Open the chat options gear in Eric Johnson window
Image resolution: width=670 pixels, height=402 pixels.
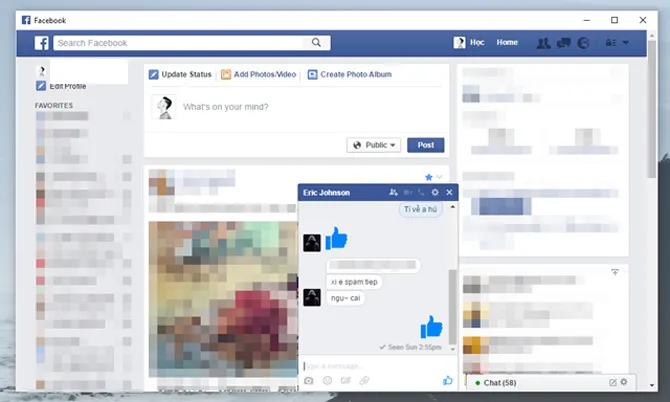pyautogui.click(x=435, y=193)
